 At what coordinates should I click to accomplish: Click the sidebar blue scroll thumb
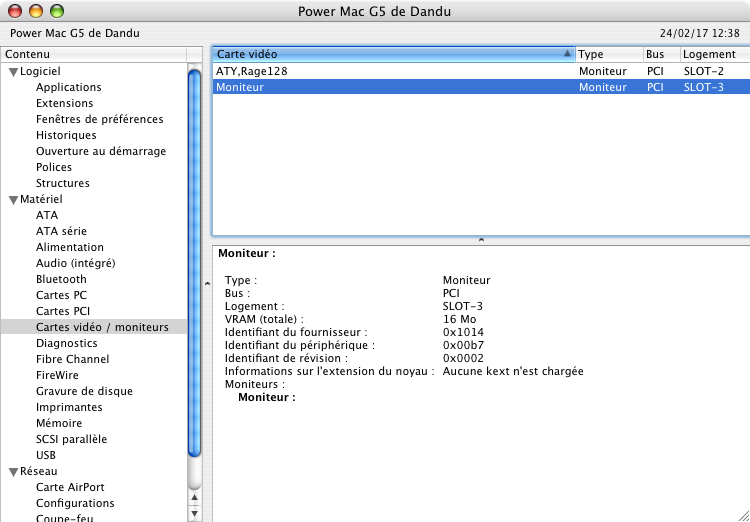pos(194,263)
